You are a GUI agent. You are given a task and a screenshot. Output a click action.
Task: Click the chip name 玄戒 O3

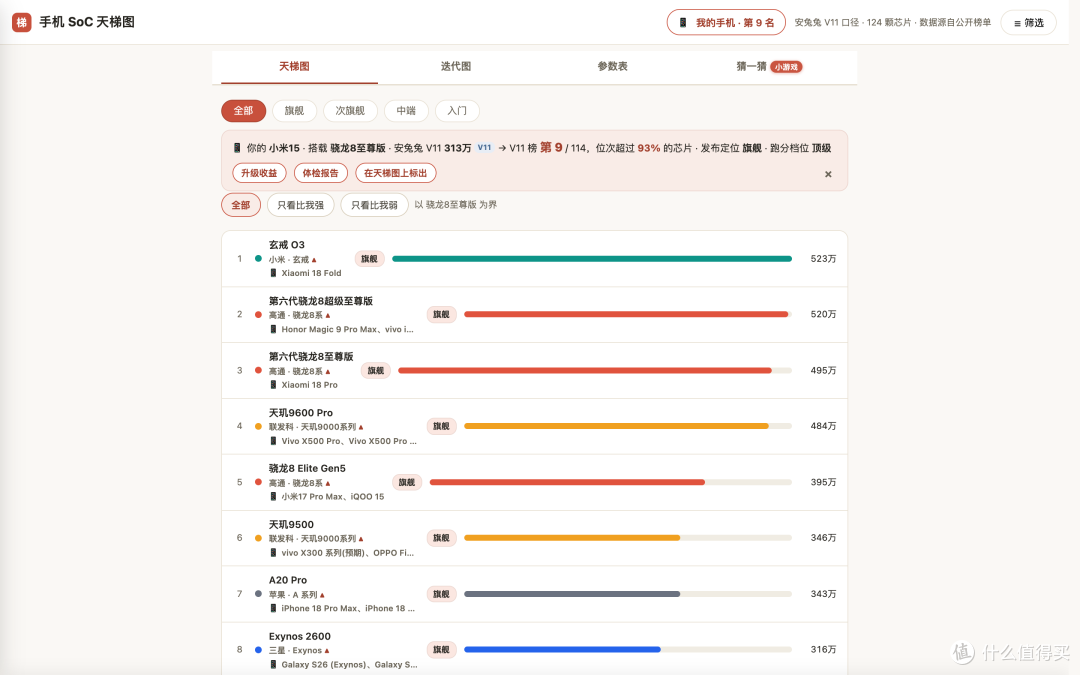click(287, 245)
